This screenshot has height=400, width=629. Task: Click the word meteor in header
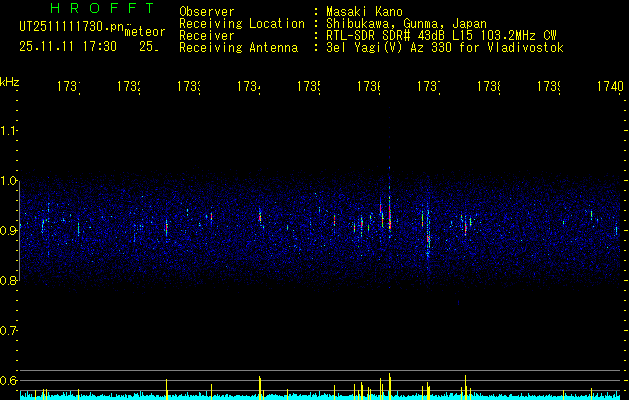click(145, 32)
